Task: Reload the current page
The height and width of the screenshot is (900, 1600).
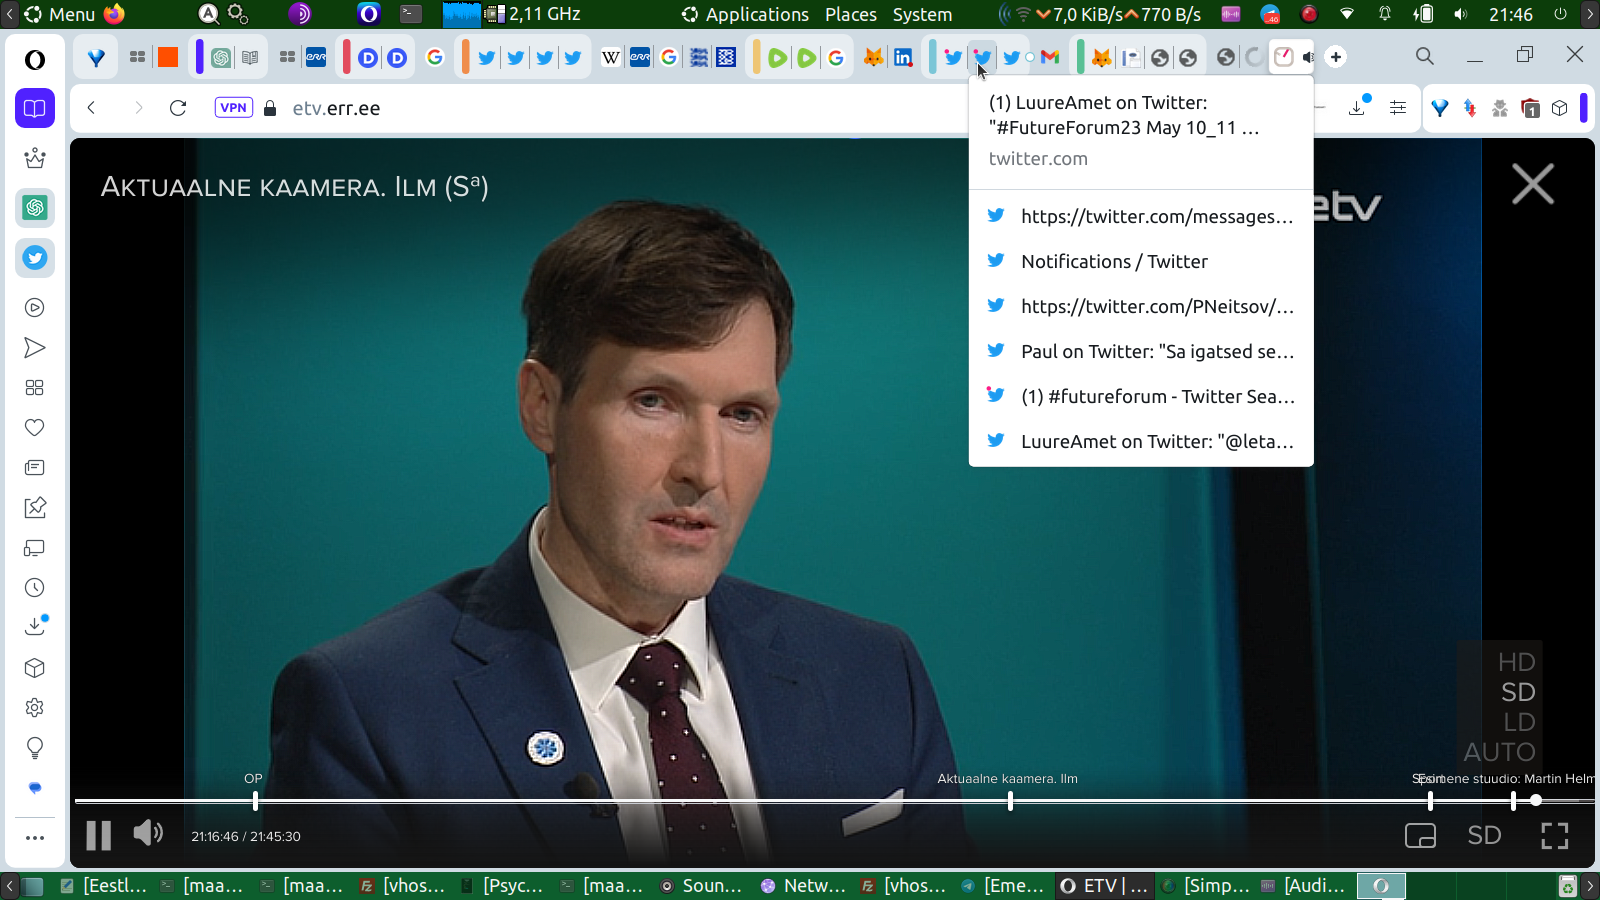Action: (178, 108)
